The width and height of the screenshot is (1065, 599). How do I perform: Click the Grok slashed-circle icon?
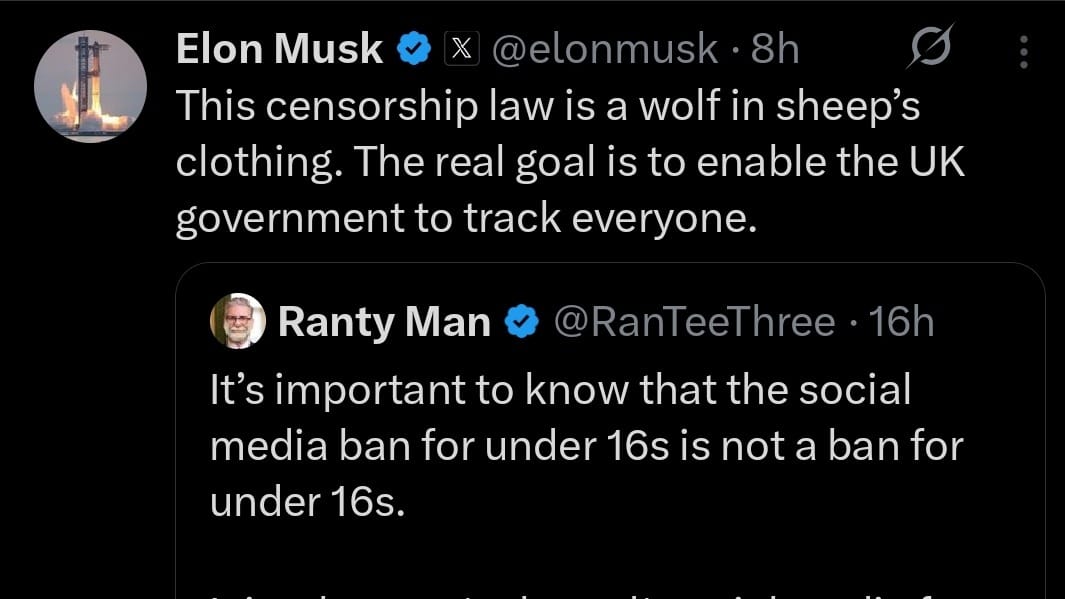point(930,47)
